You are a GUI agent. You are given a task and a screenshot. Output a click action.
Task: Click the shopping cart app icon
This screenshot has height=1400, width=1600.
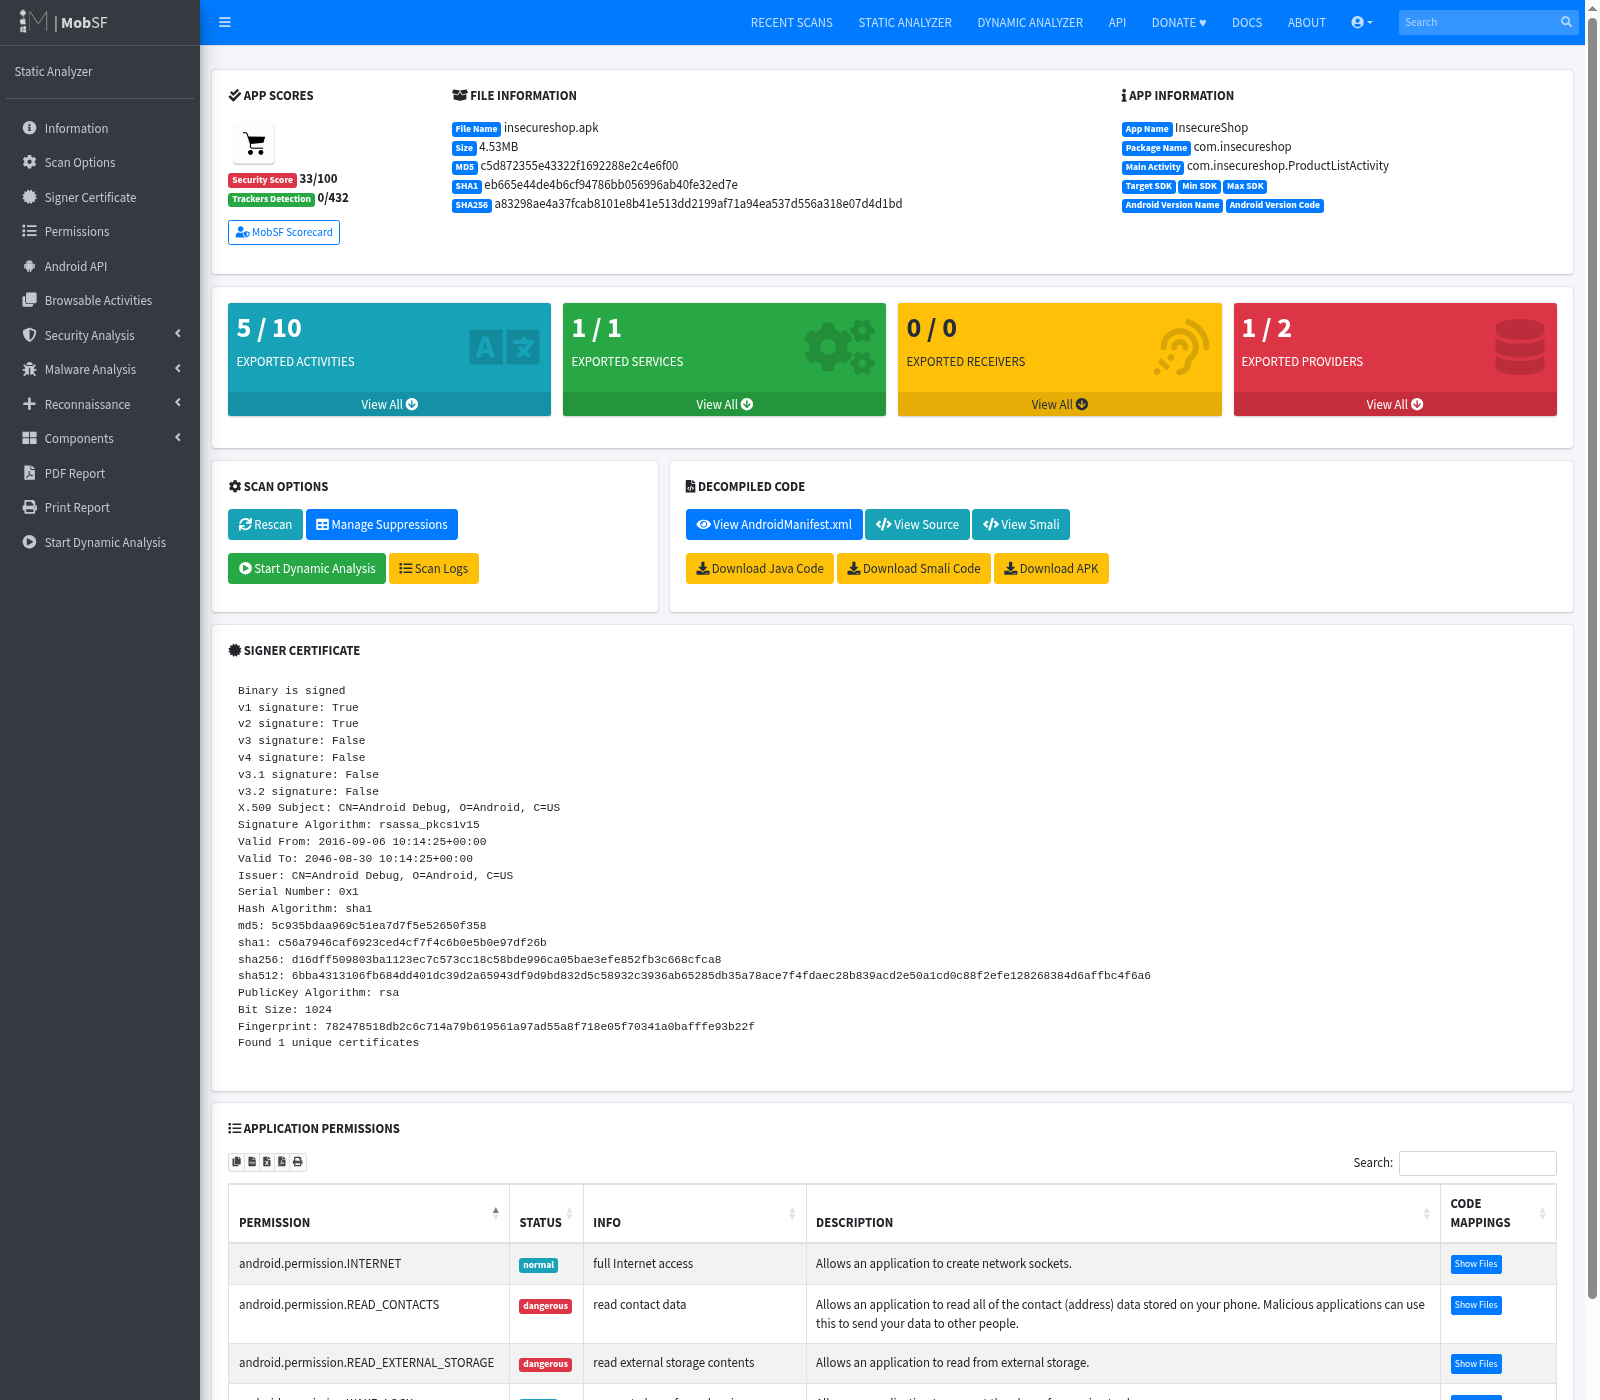point(254,144)
